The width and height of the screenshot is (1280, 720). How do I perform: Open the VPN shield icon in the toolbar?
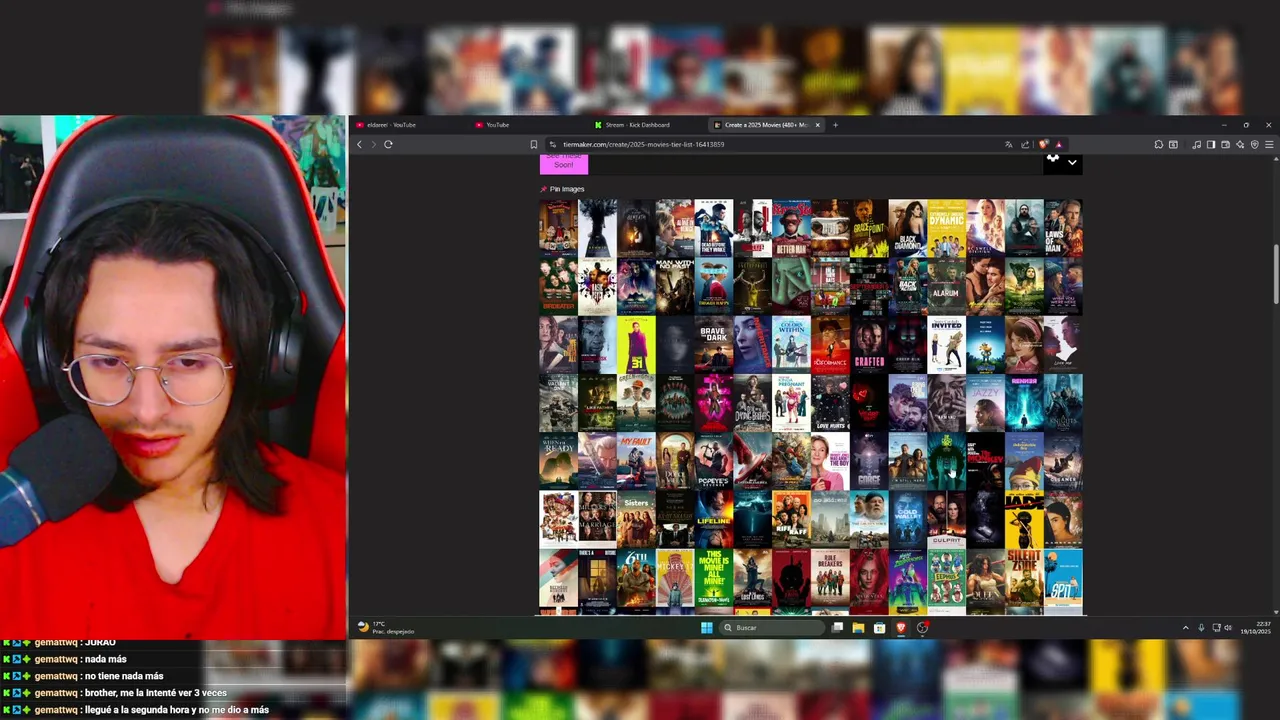[x=1255, y=144]
